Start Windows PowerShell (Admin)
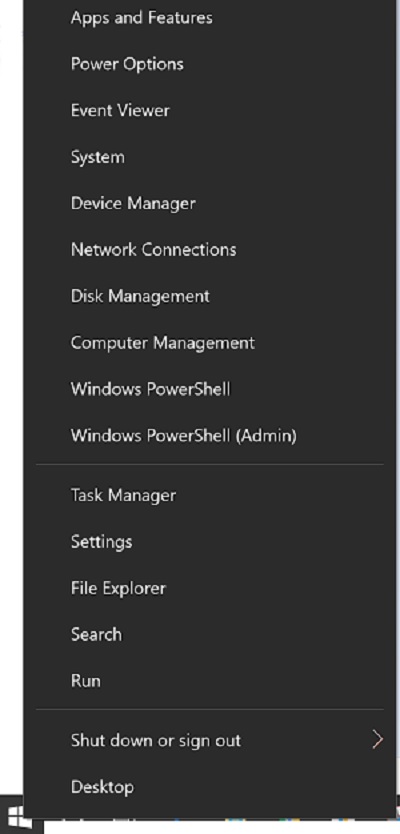 click(184, 436)
